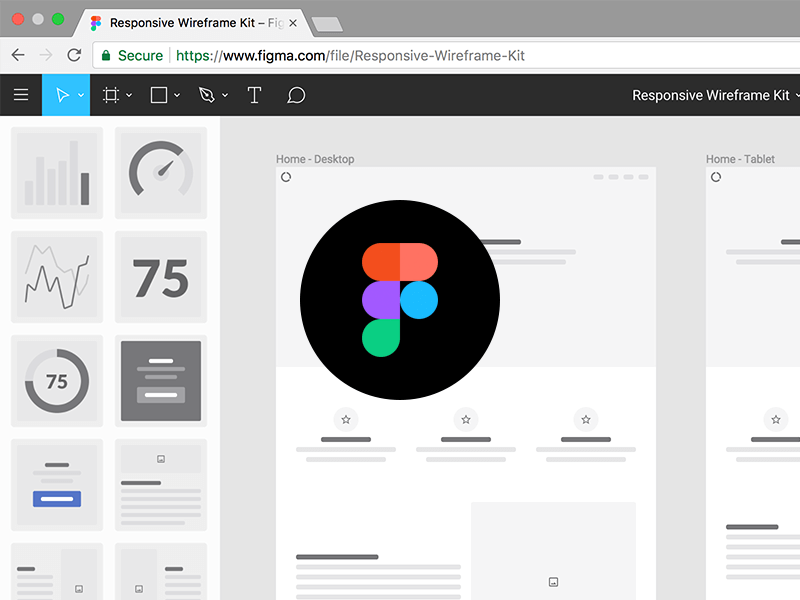Screen dimensions: 800x600
Task: Open a new browser tab
Action: click(327, 24)
